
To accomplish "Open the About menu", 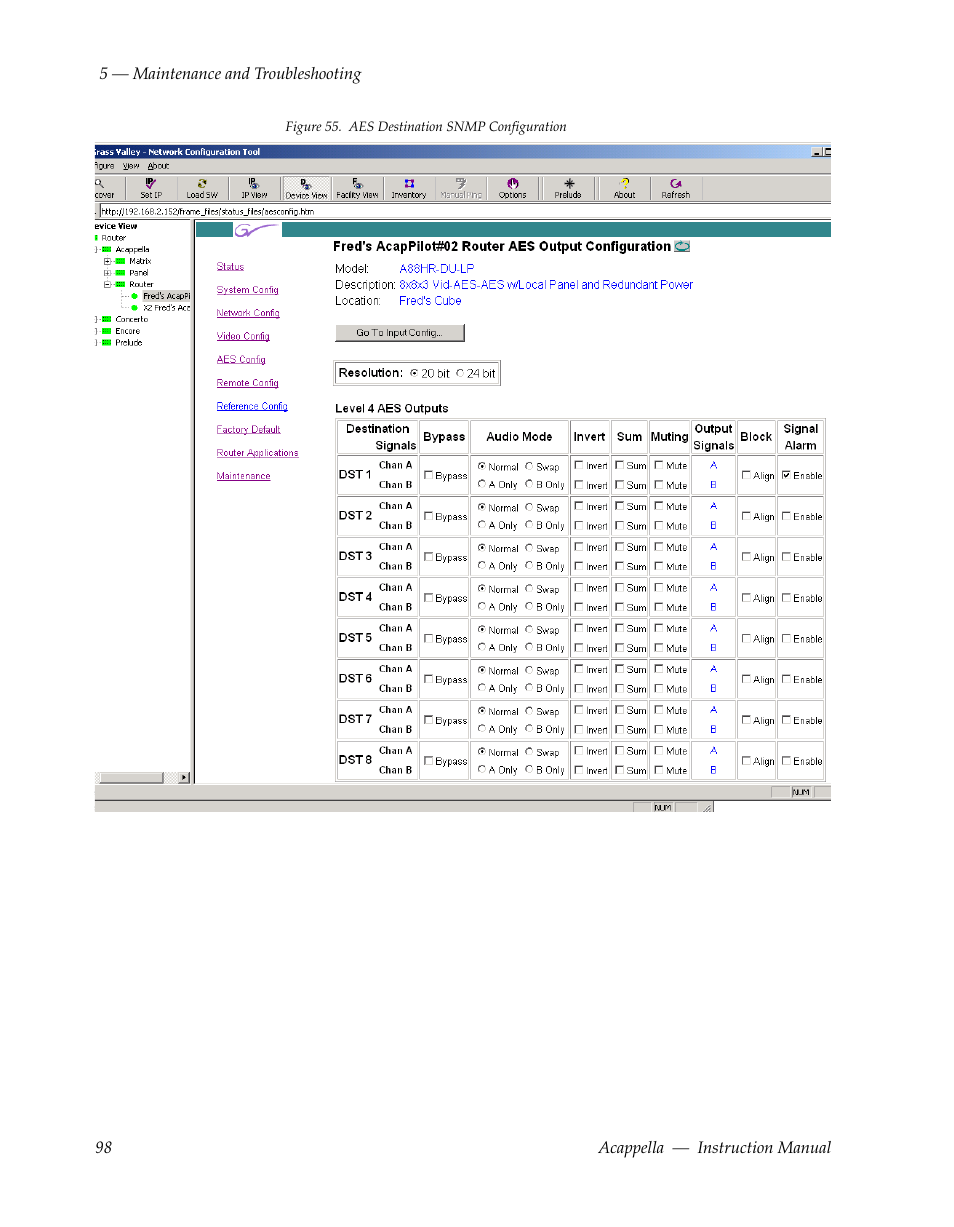I will click(158, 166).
